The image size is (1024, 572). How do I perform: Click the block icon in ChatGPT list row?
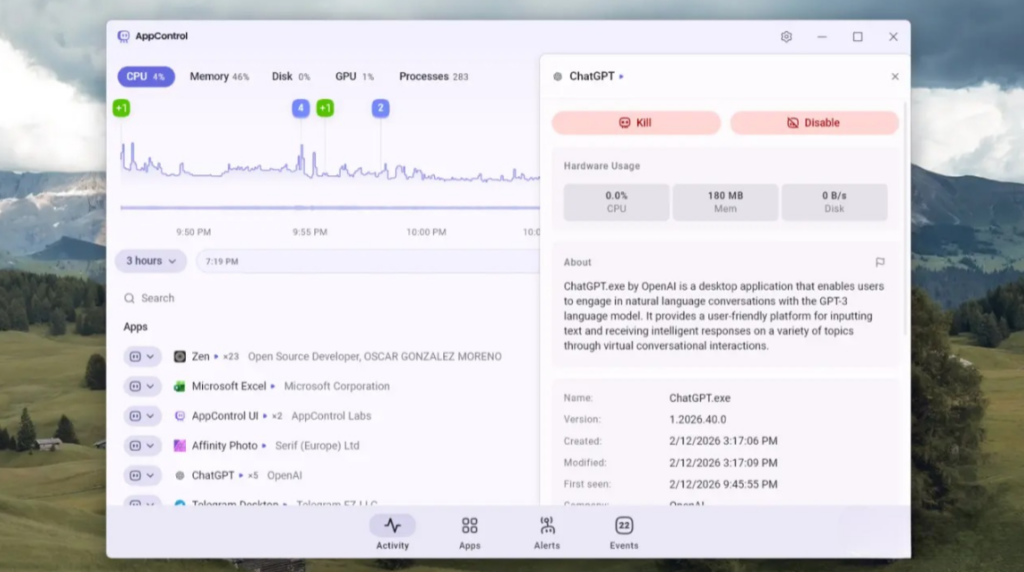pyautogui.click(x=135, y=475)
